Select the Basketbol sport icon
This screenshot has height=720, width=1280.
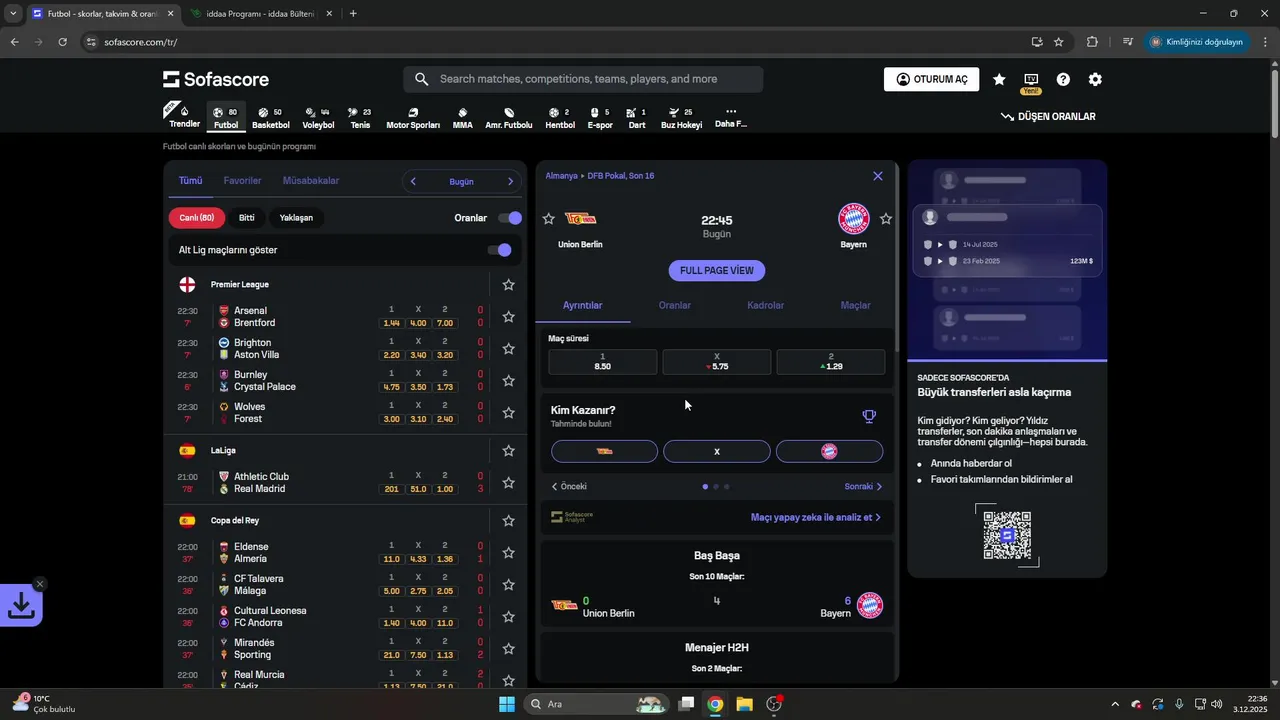(x=270, y=118)
